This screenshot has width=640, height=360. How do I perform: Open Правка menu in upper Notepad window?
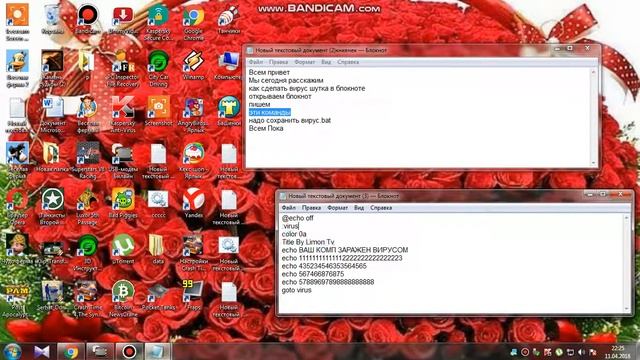[278, 62]
